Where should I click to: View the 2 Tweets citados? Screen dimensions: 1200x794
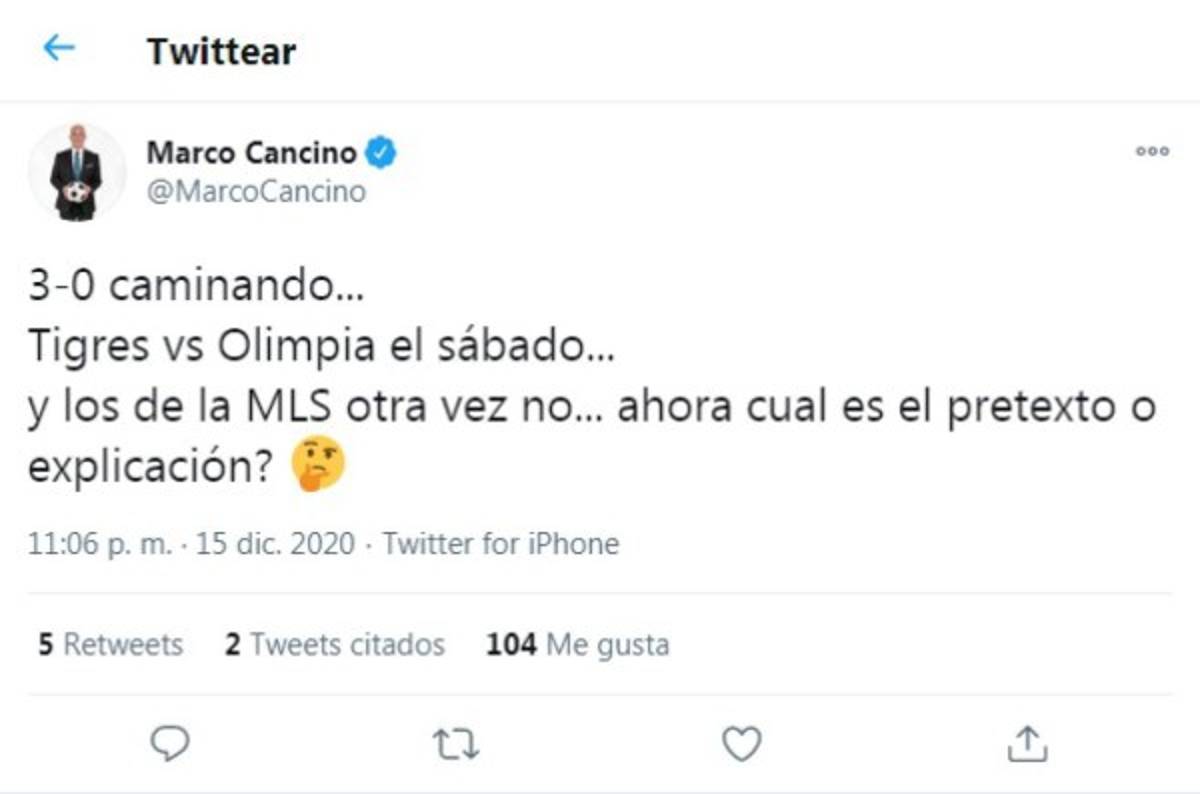[336, 645]
